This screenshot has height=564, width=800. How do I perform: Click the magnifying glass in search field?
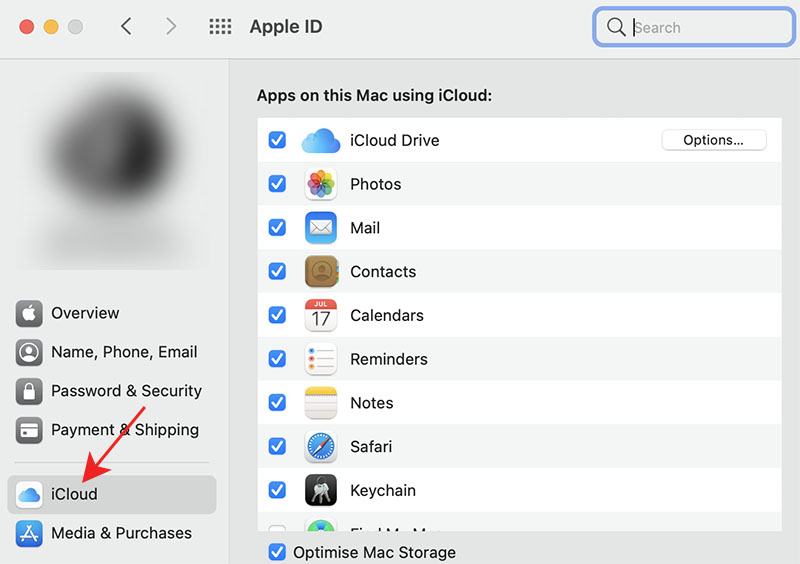[616, 27]
